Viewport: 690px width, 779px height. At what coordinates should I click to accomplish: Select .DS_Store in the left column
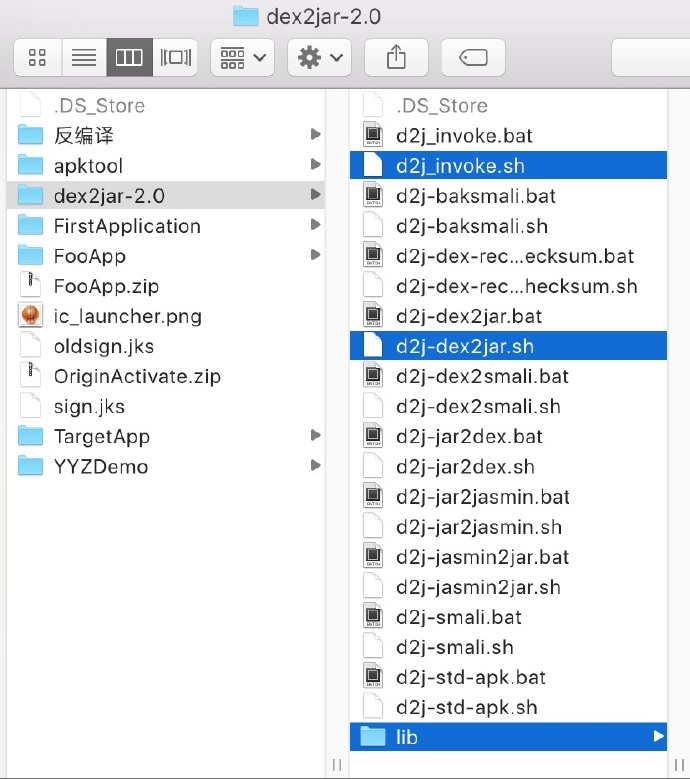(x=166, y=105)
